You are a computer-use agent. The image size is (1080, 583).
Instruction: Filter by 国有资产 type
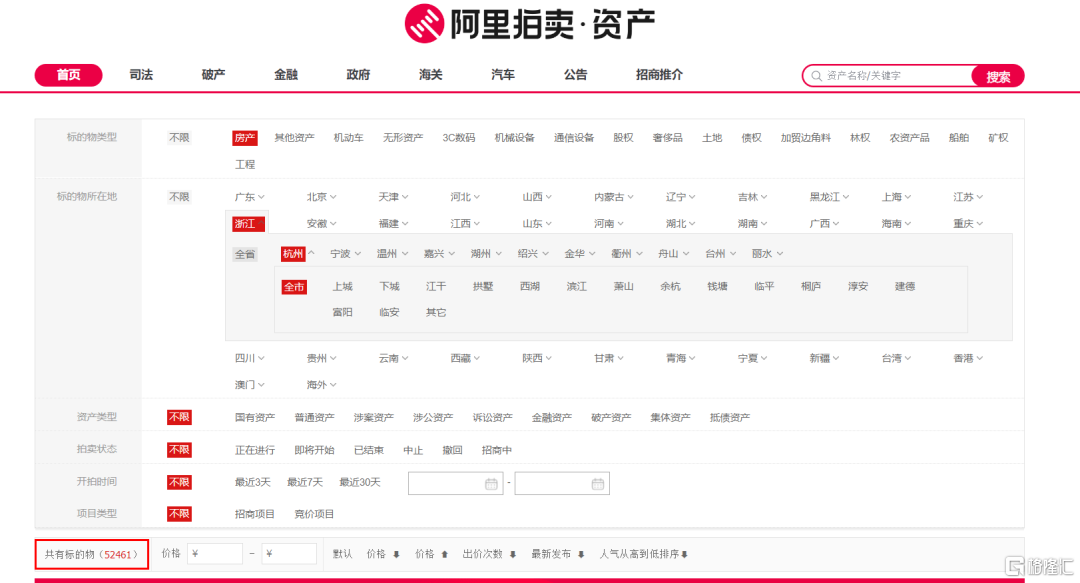255,418
